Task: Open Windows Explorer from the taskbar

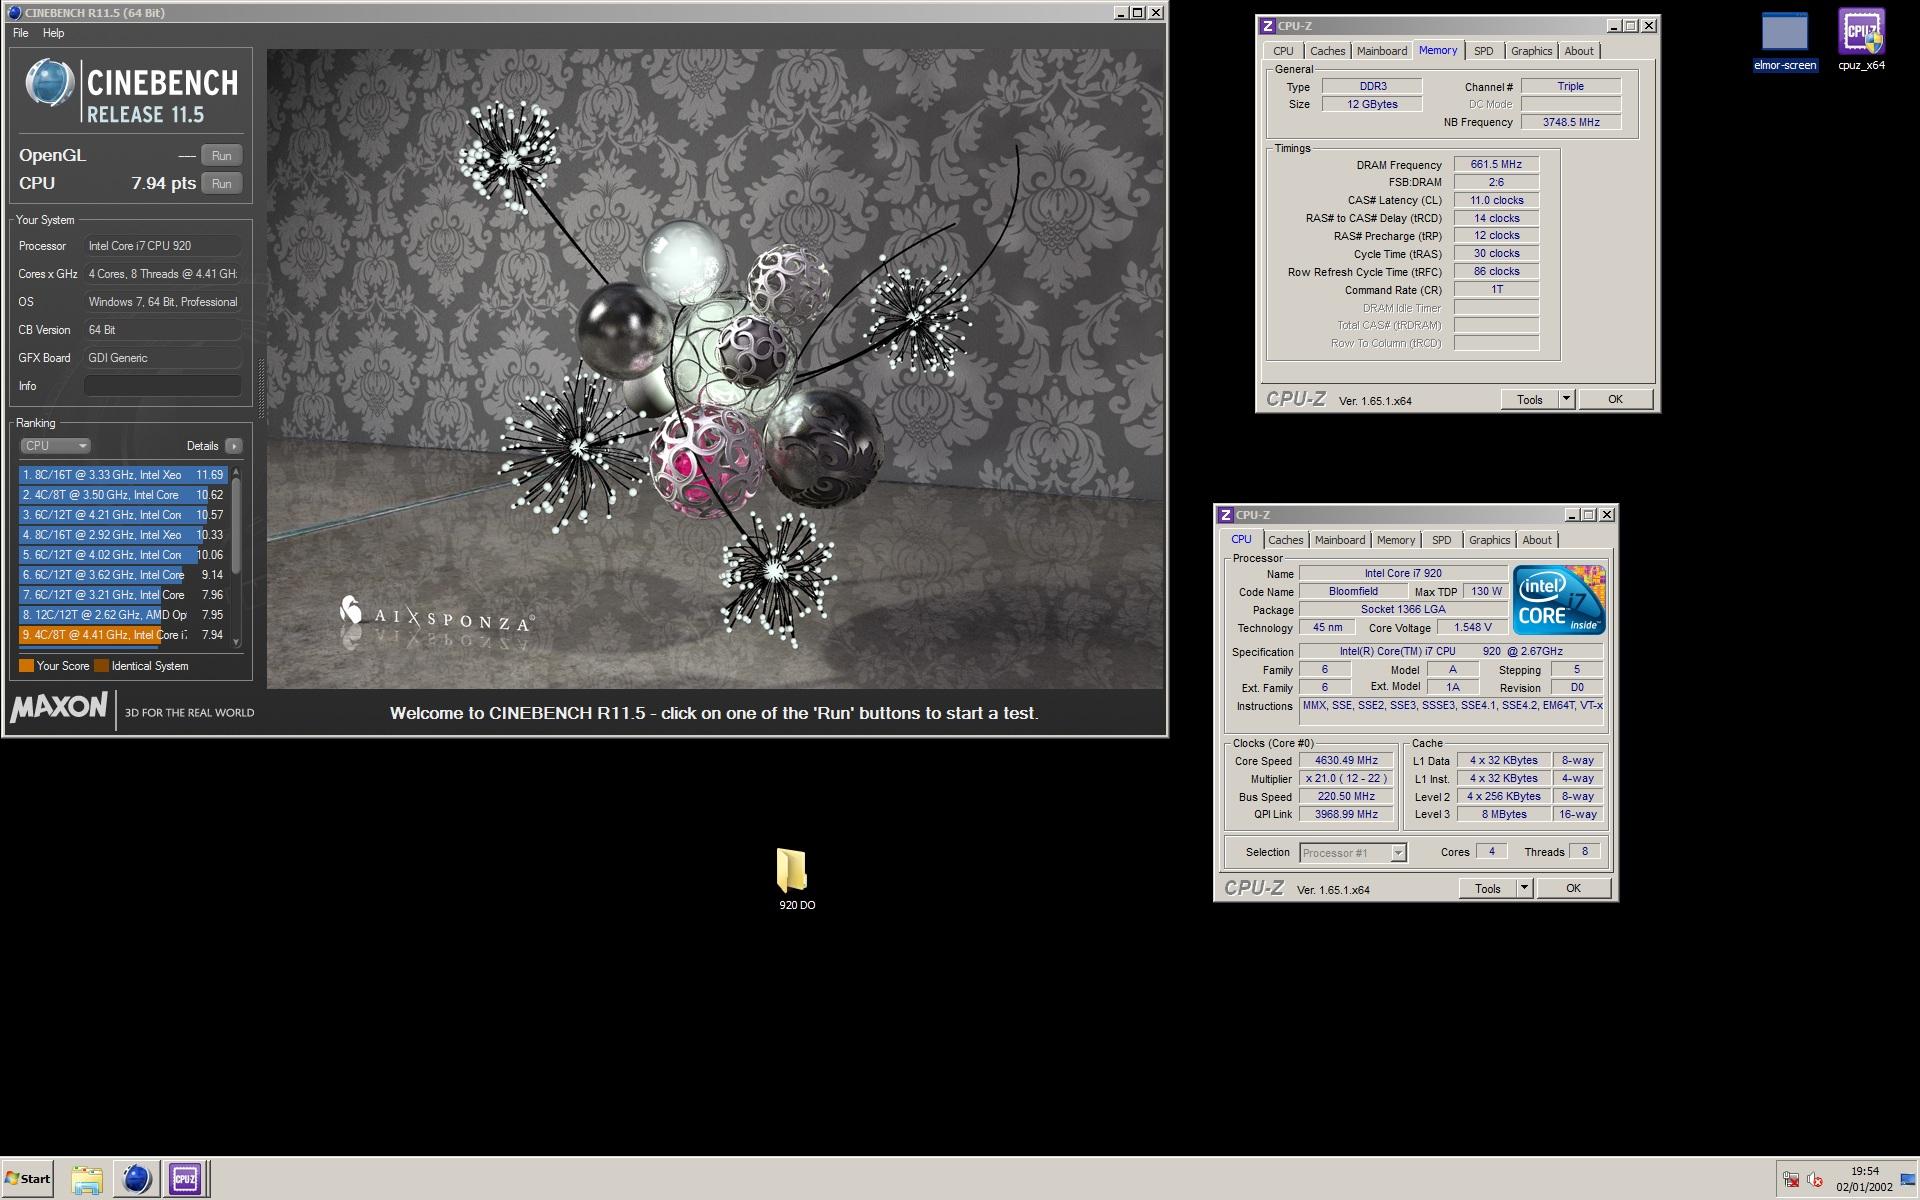Action: click(x=87, y=1179)
